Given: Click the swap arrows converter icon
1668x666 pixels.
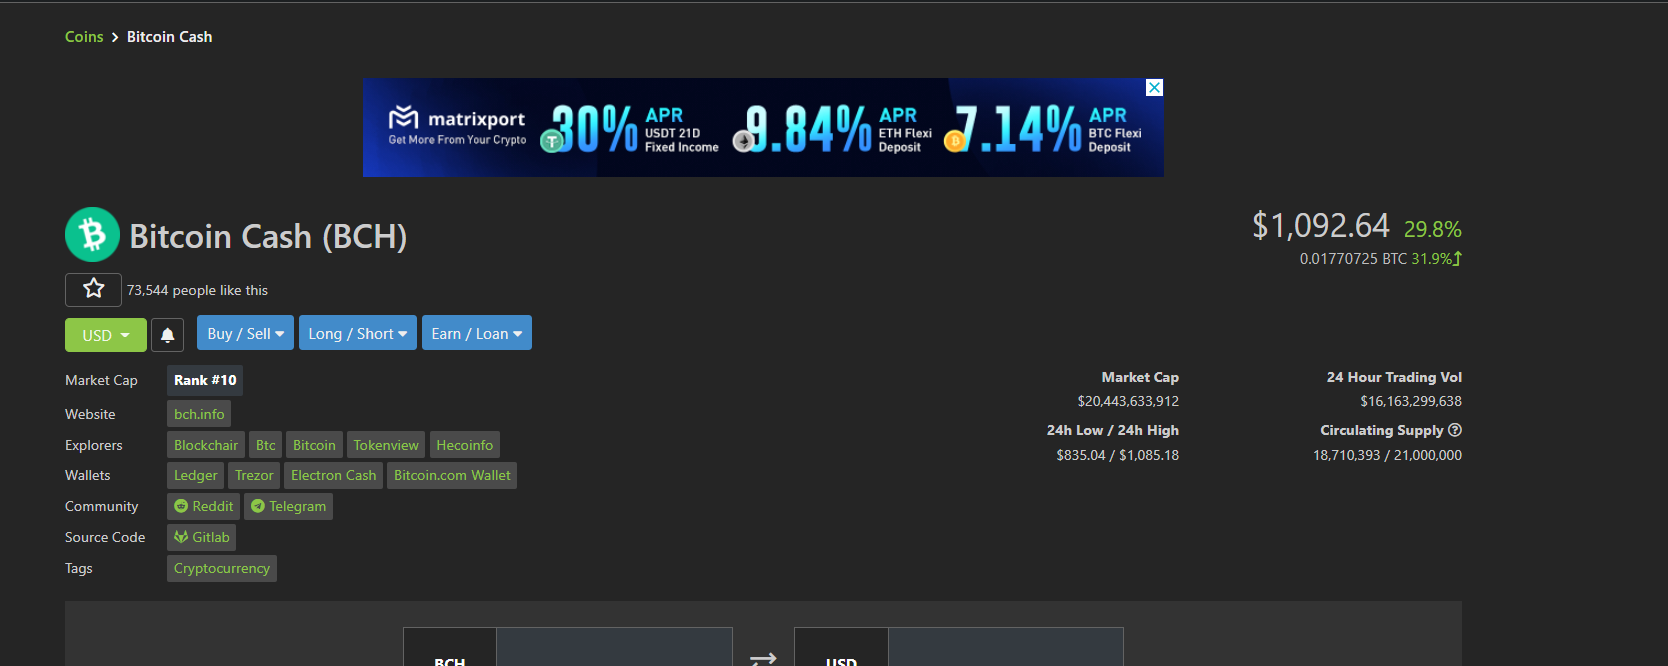Looking at the screenshot, I should pyautogui.click(x=763, y=658).
